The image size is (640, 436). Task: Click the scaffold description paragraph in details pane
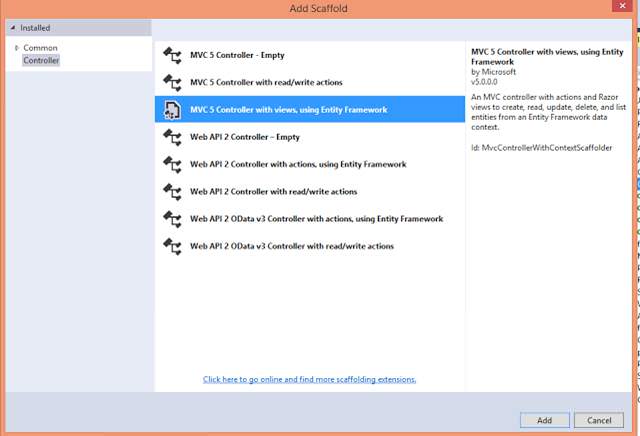tap(548, 112)
